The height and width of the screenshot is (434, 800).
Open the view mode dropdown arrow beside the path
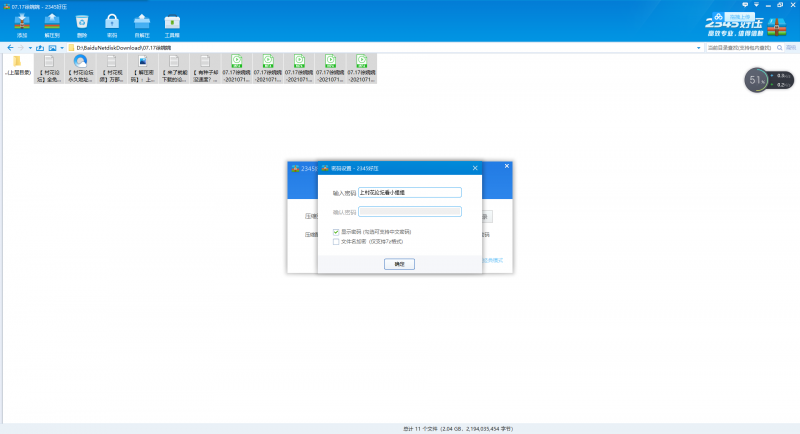click(x=61, y=47)
